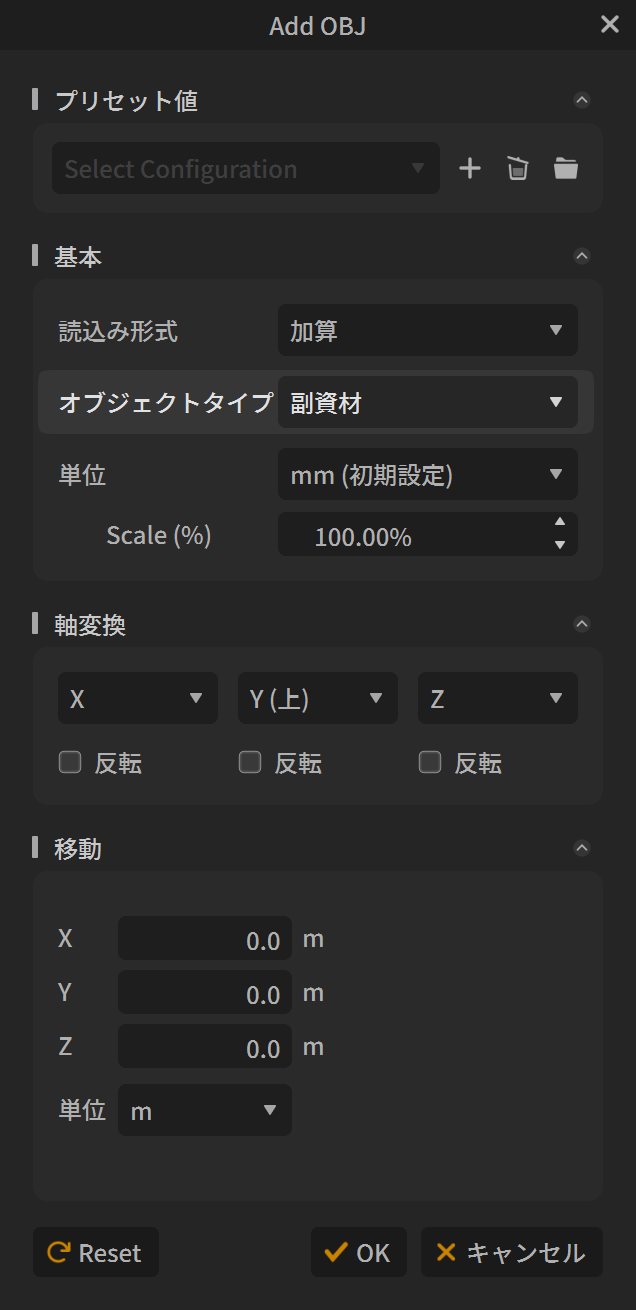636x1310 pixels.
Task: Click the orange checkmark icon on OK
Action: [x=336, y=1252]
